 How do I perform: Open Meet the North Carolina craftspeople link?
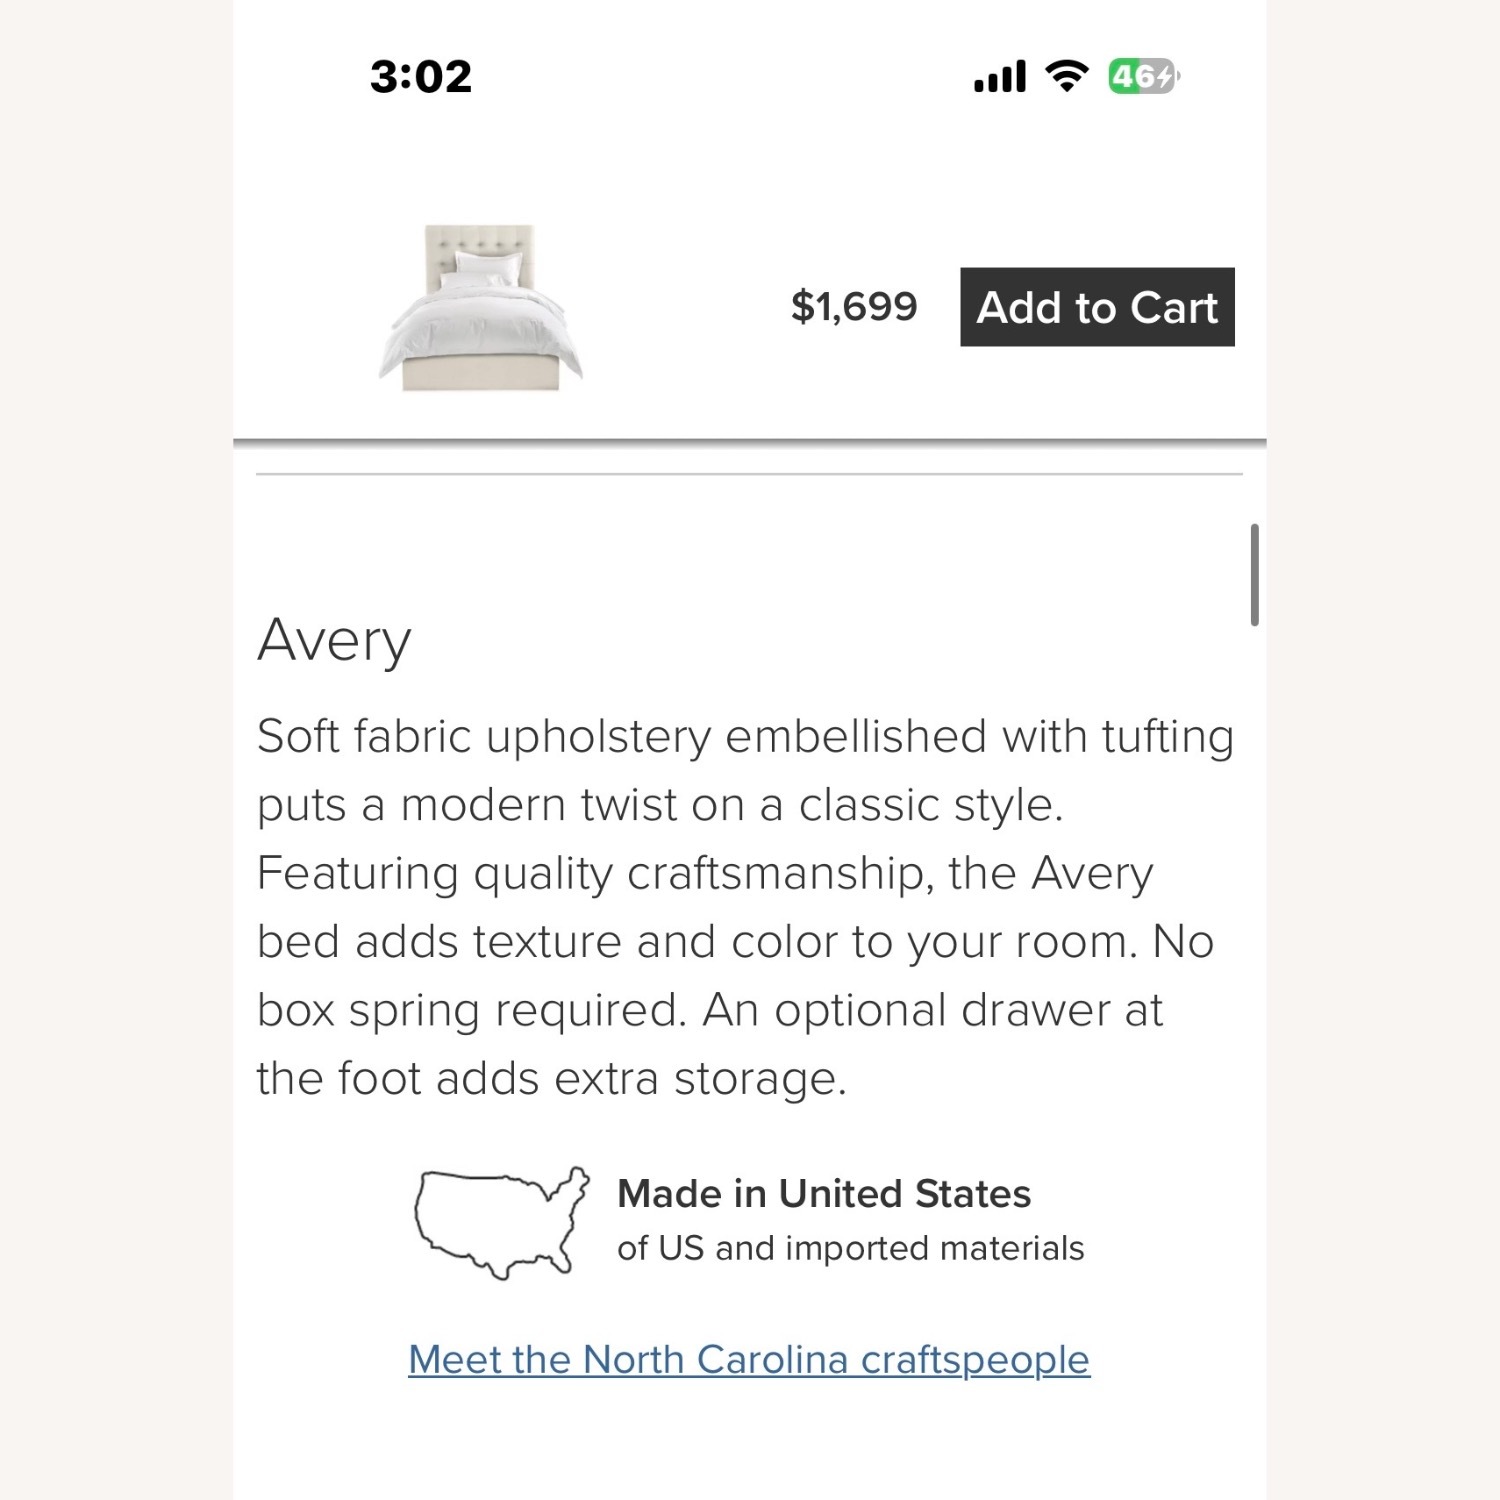tap(749, 1358)
